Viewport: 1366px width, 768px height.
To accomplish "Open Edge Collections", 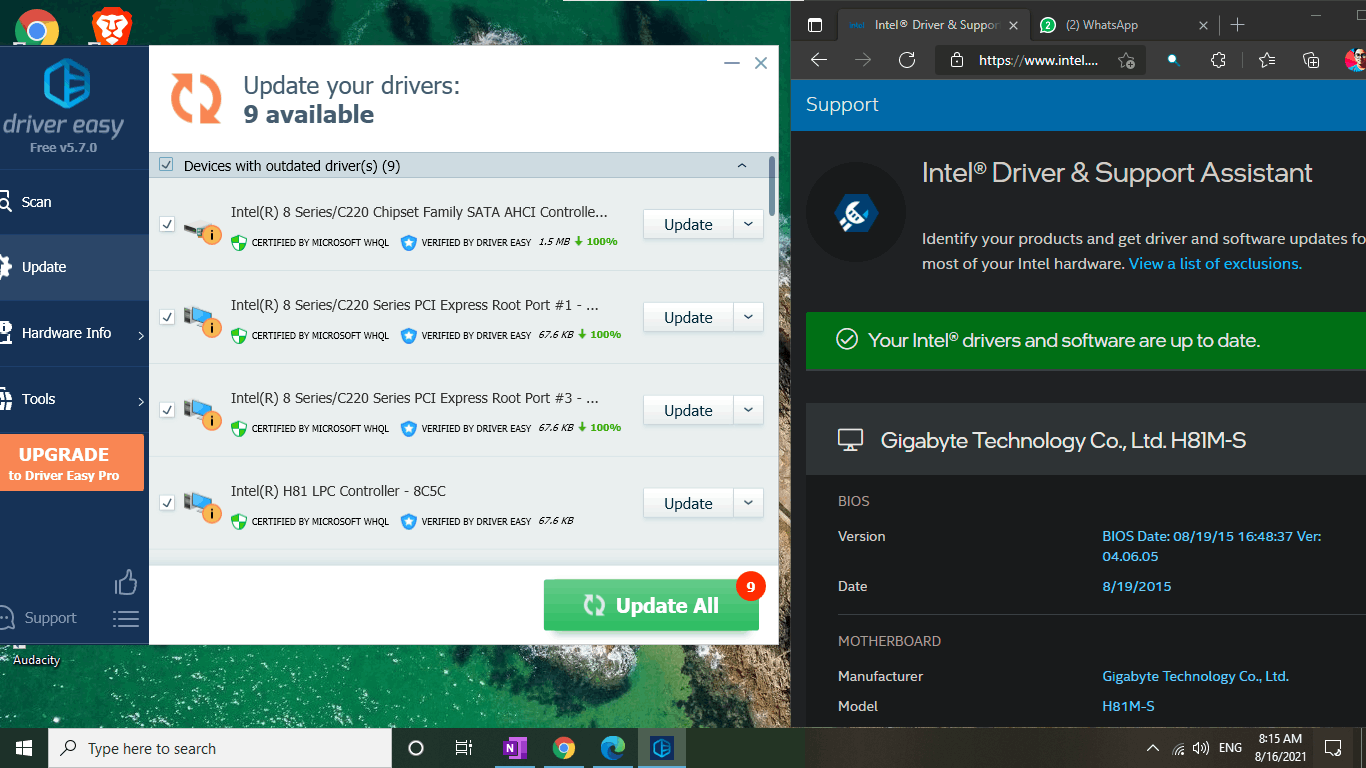I will click(x=1310, y=60).
